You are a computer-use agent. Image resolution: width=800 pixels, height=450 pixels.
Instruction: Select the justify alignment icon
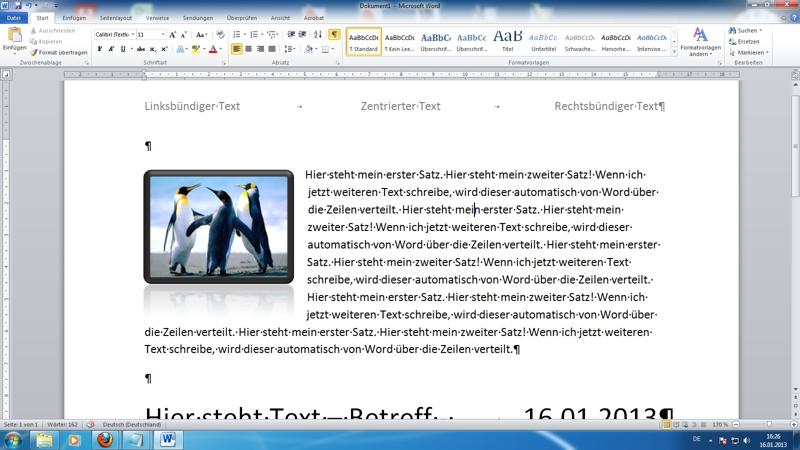273,49
